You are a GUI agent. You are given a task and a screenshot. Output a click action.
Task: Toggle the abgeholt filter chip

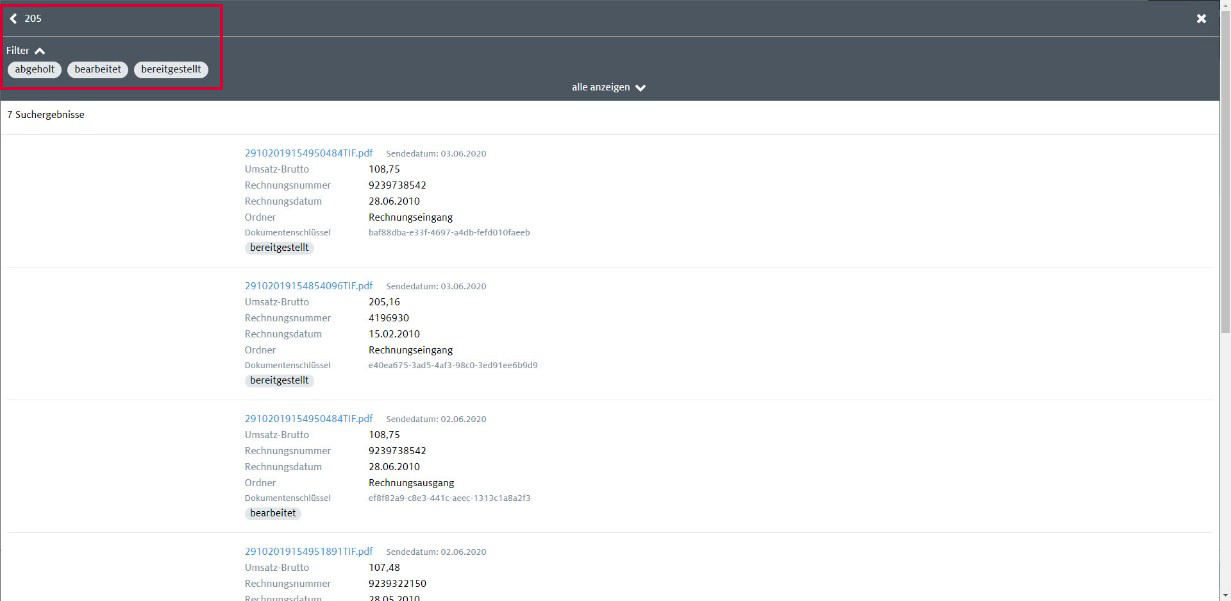coord(35,70)
